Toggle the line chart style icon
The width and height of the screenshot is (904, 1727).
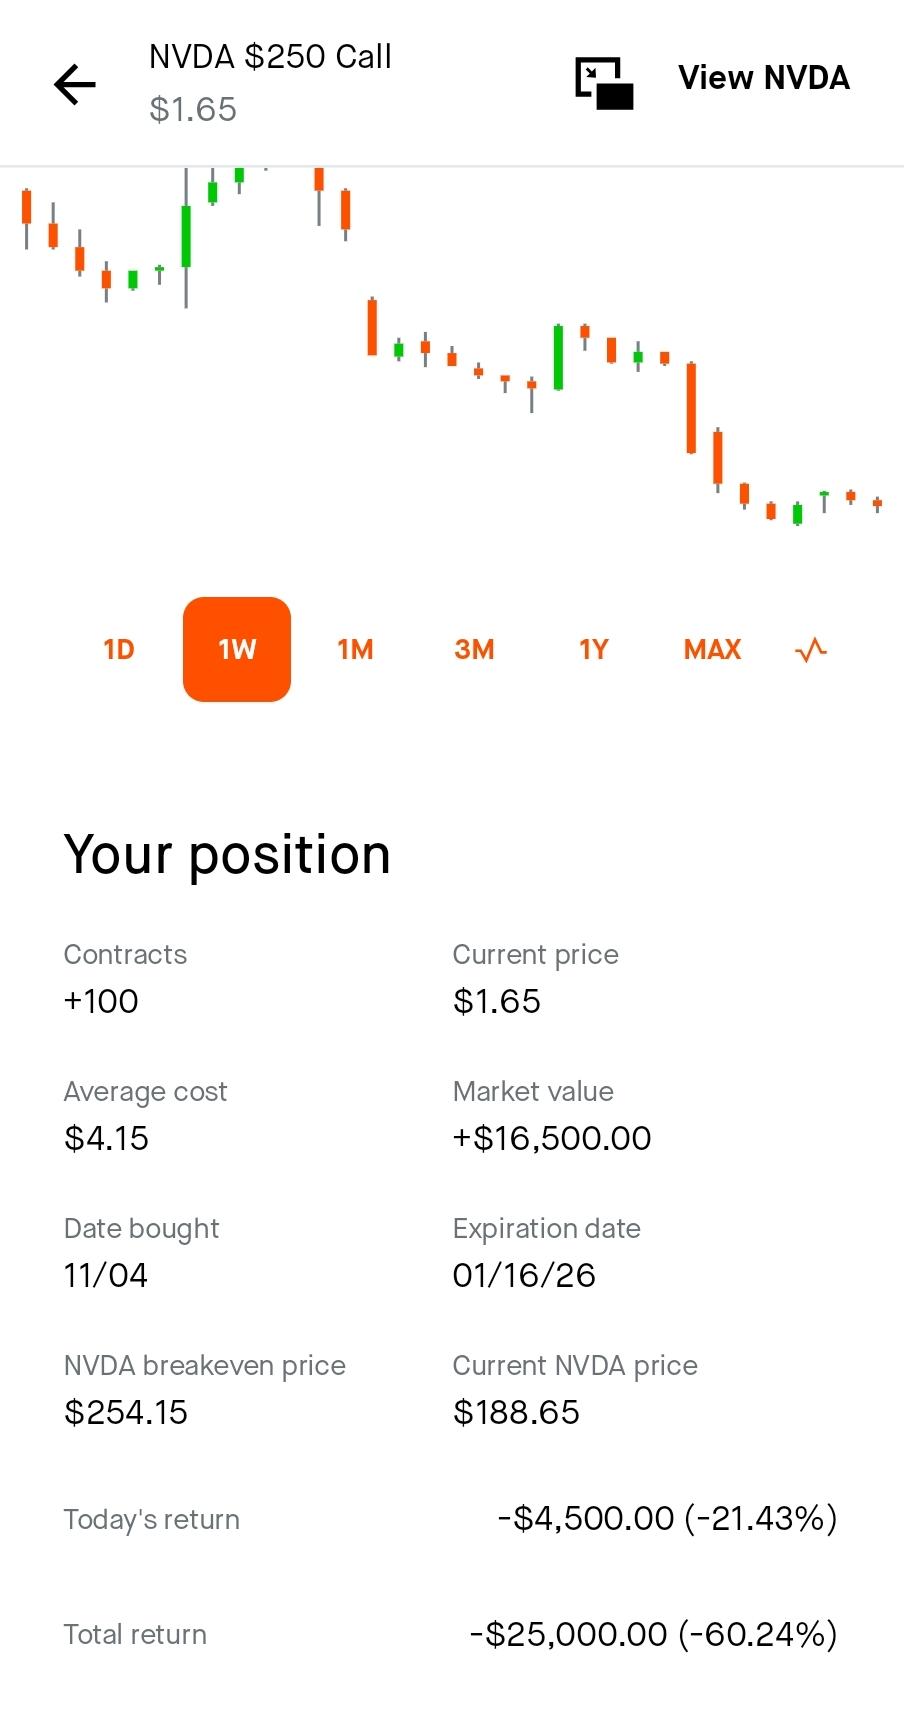click(811, 650)
